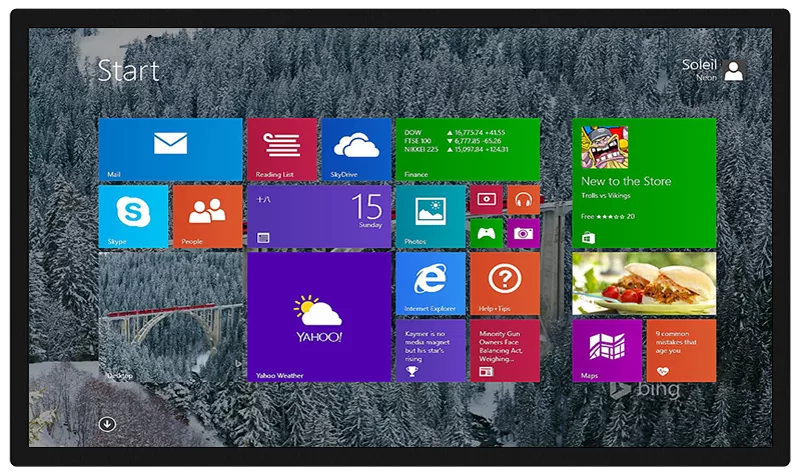Open the Photos tile

click(x=430, y=216)
